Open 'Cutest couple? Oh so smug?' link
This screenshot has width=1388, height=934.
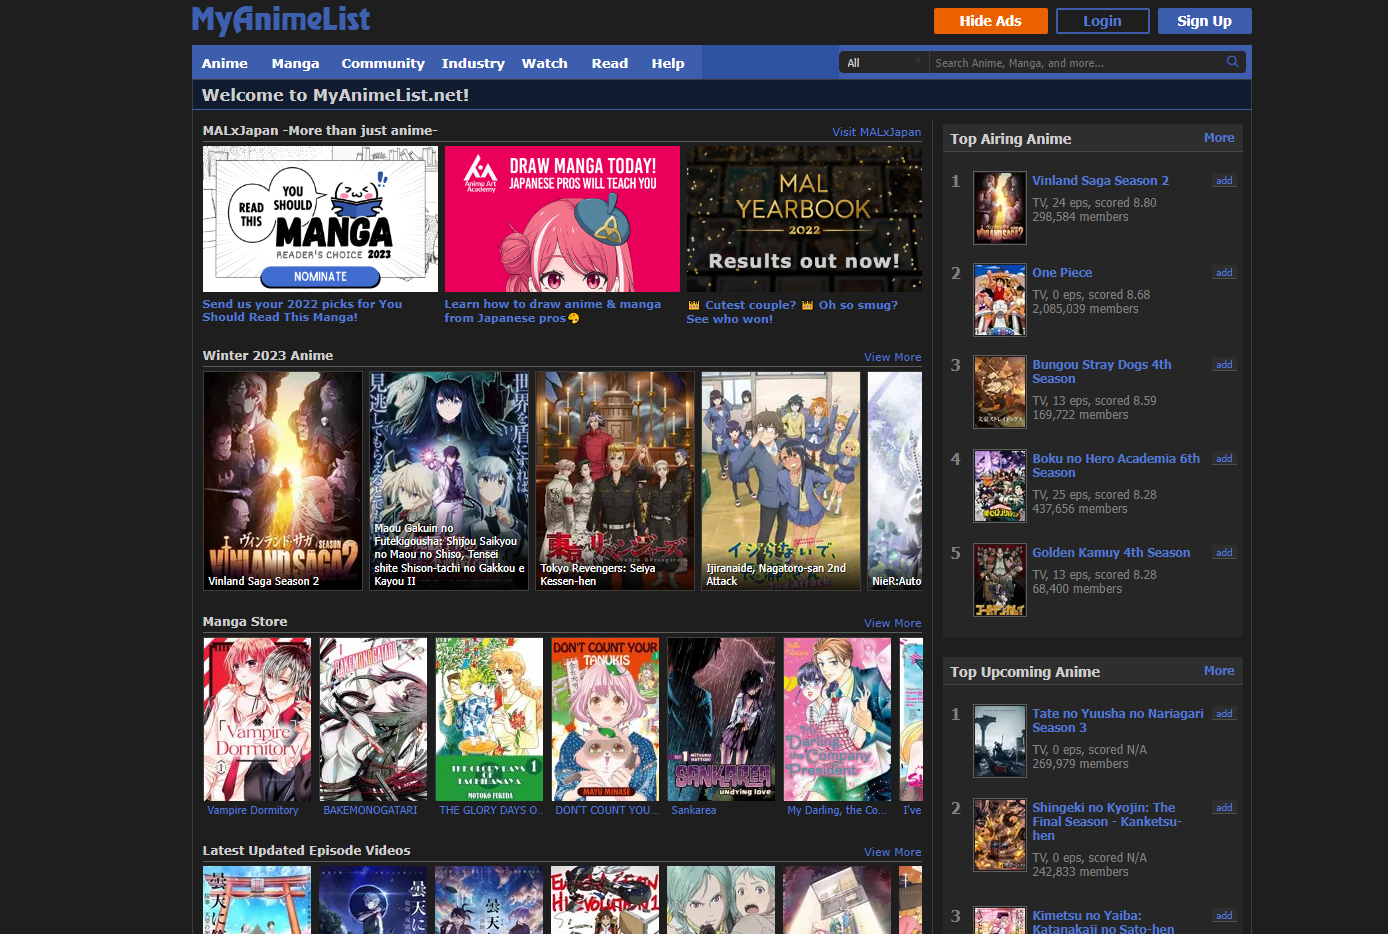point(792,312)
